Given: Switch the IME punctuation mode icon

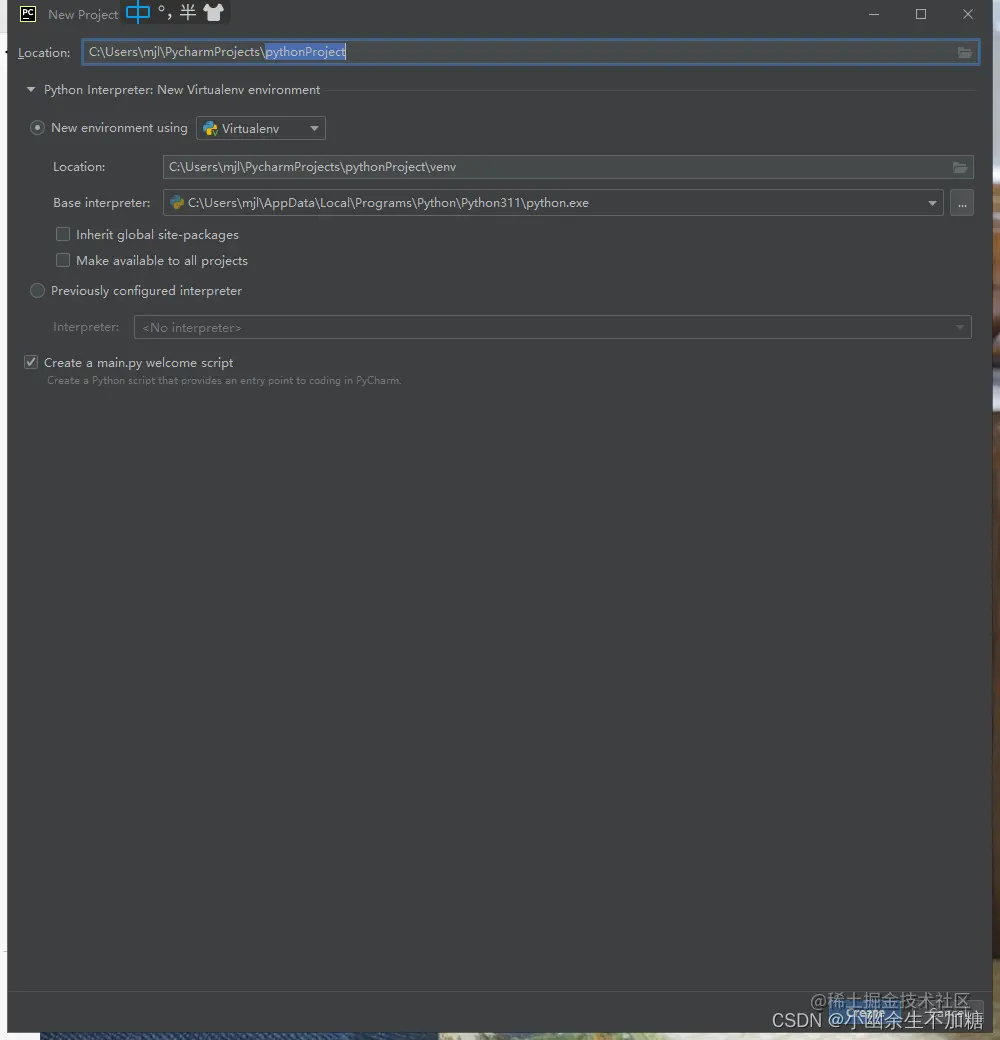Looking at the screenshot, I should click(x=164, y=12).
